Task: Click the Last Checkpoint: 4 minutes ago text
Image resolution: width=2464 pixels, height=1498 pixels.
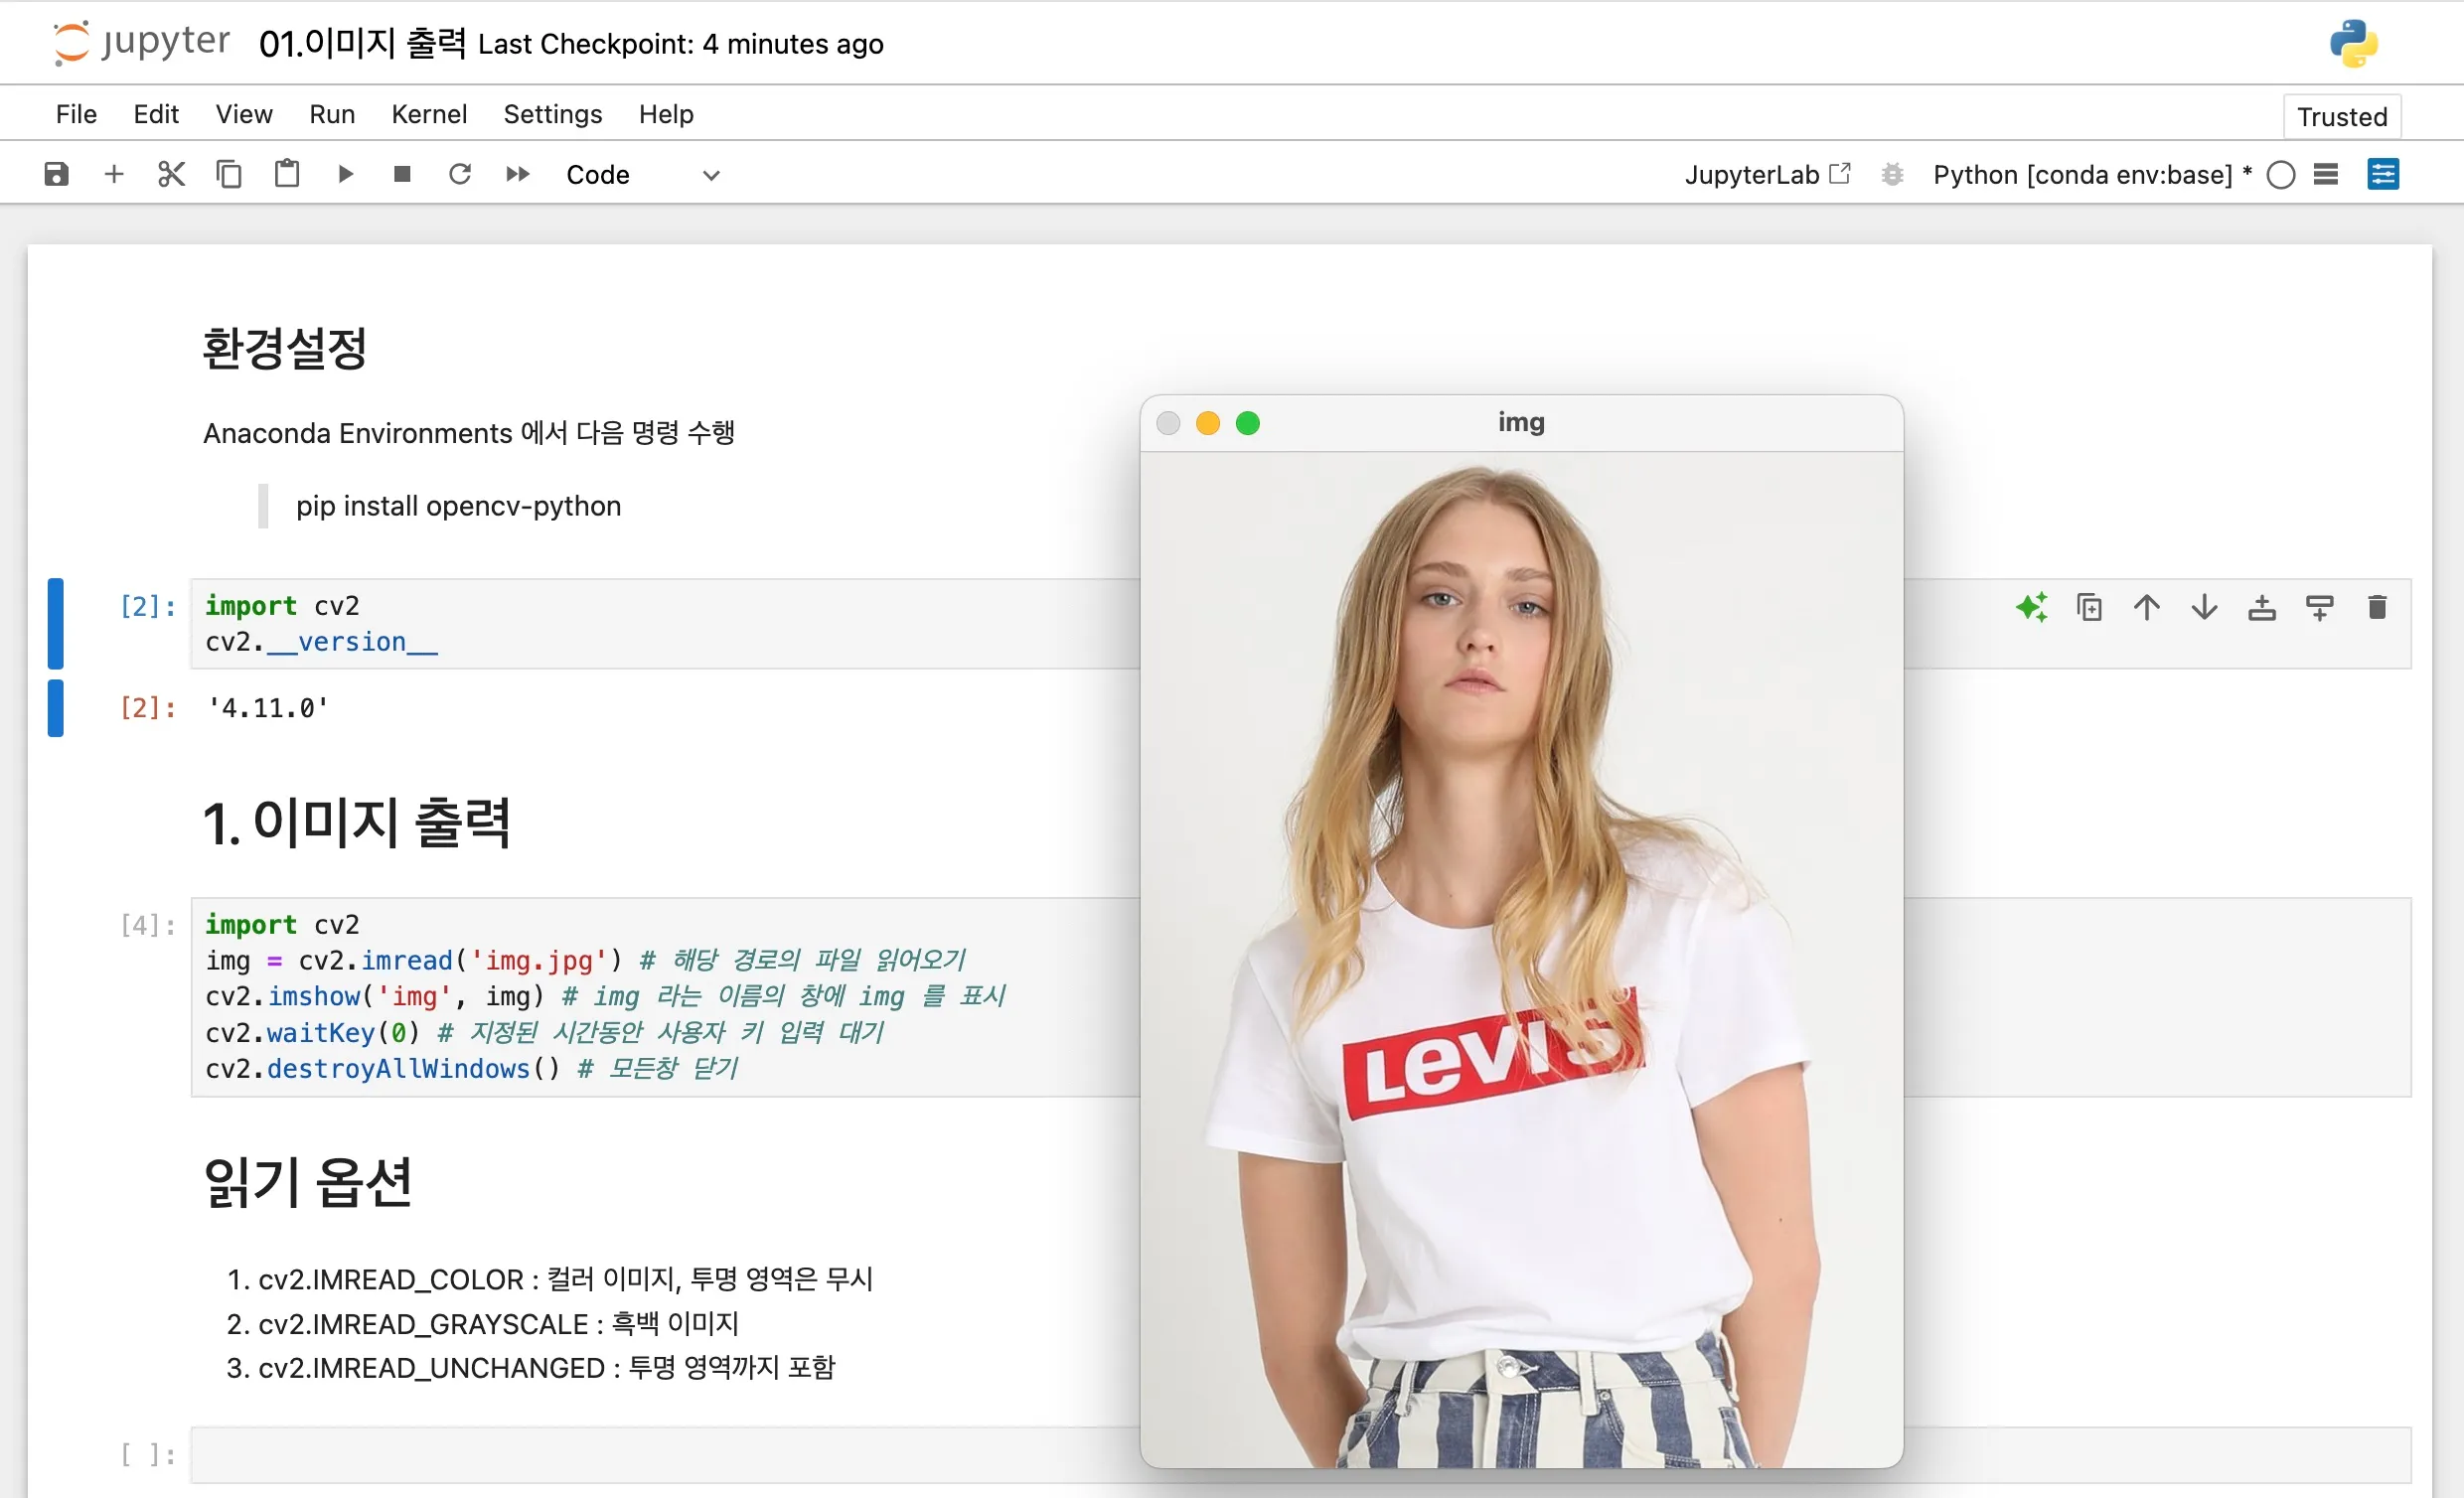Action: (x=681, y=44)
